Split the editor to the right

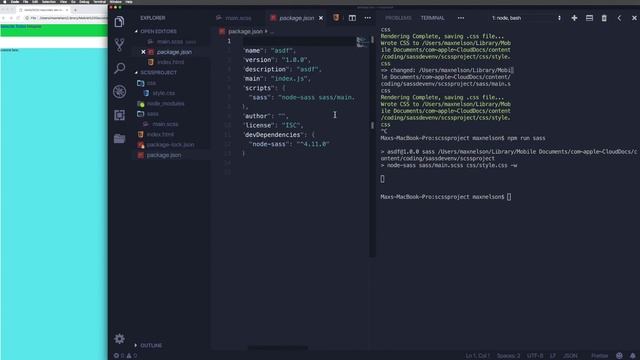(352, 18)
